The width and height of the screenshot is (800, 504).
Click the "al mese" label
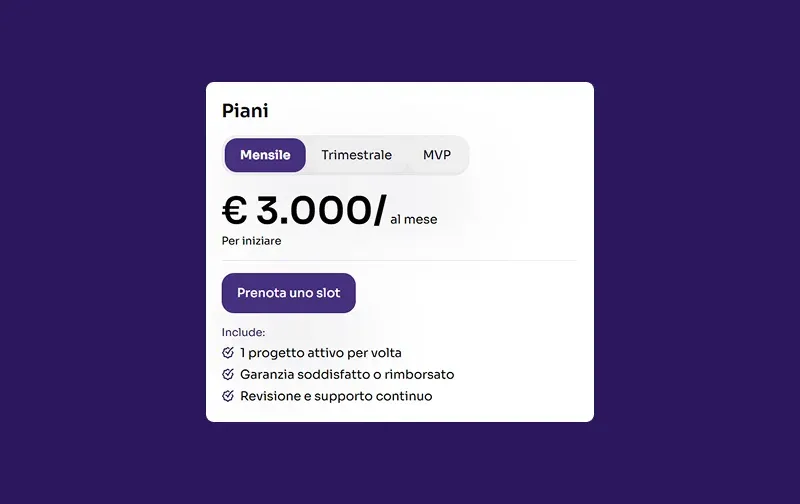(413, 219)
